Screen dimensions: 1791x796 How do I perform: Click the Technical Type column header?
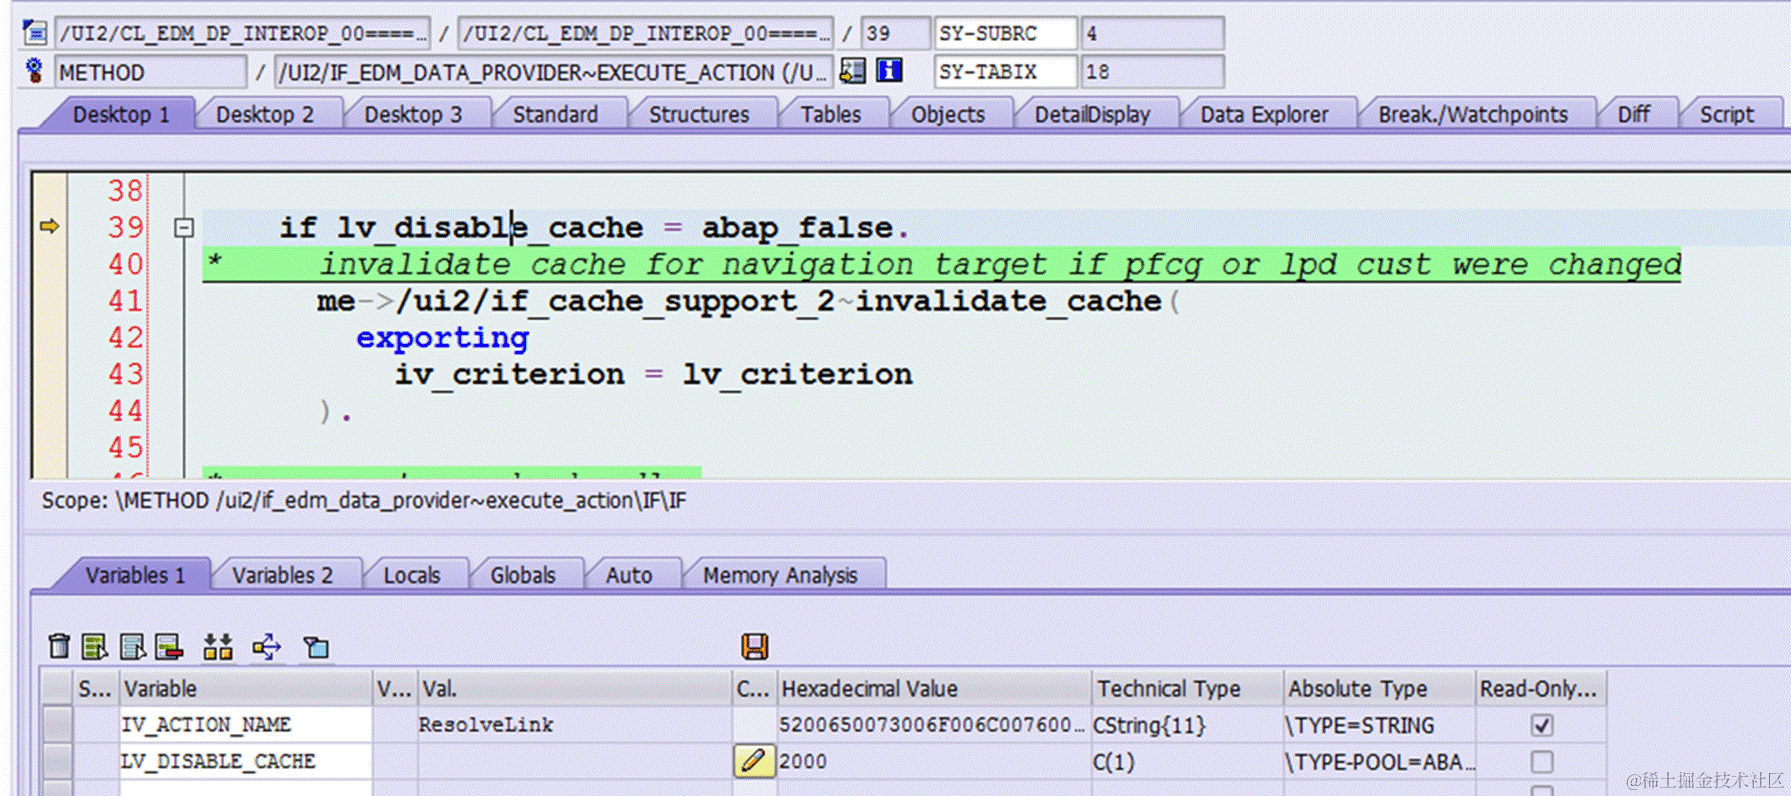[x=1187, y=689]
